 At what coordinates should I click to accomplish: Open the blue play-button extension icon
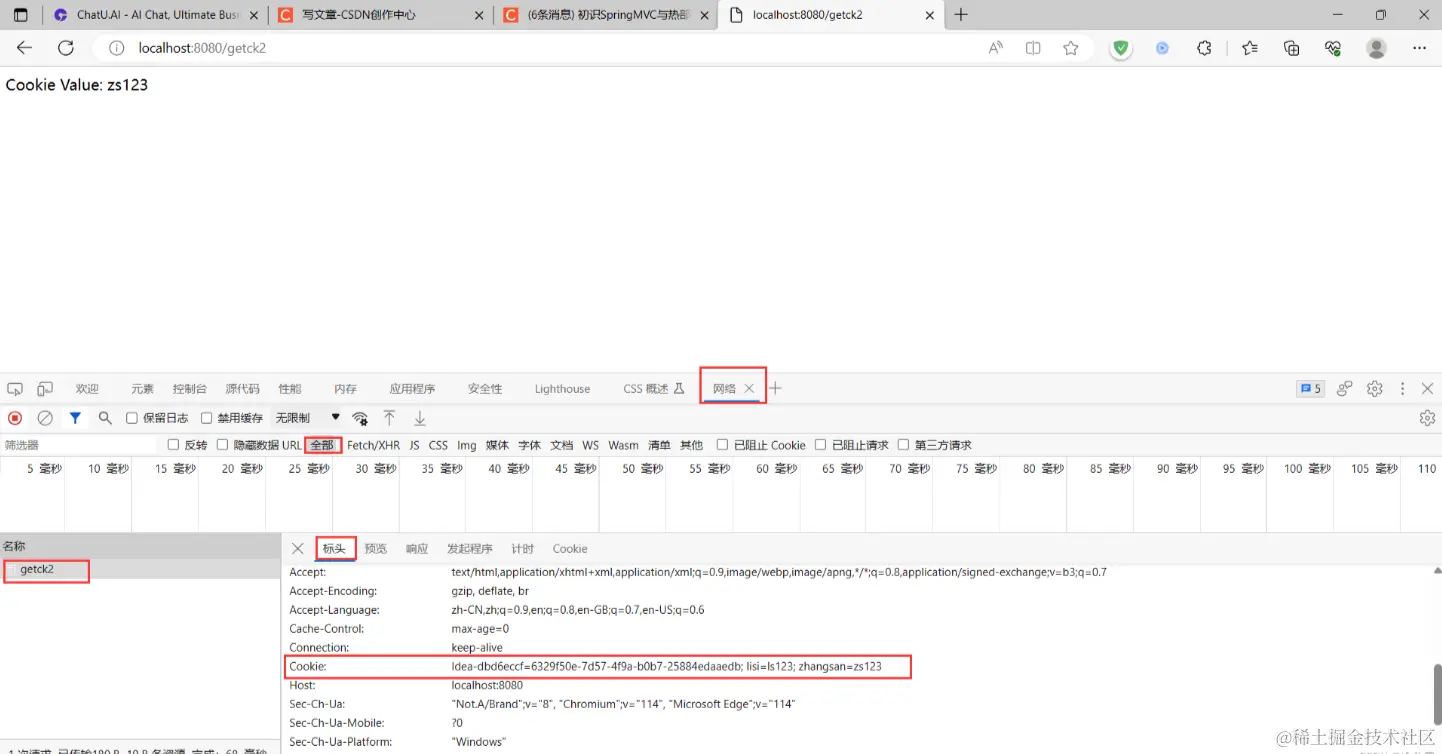click(x=1162, y=48)
